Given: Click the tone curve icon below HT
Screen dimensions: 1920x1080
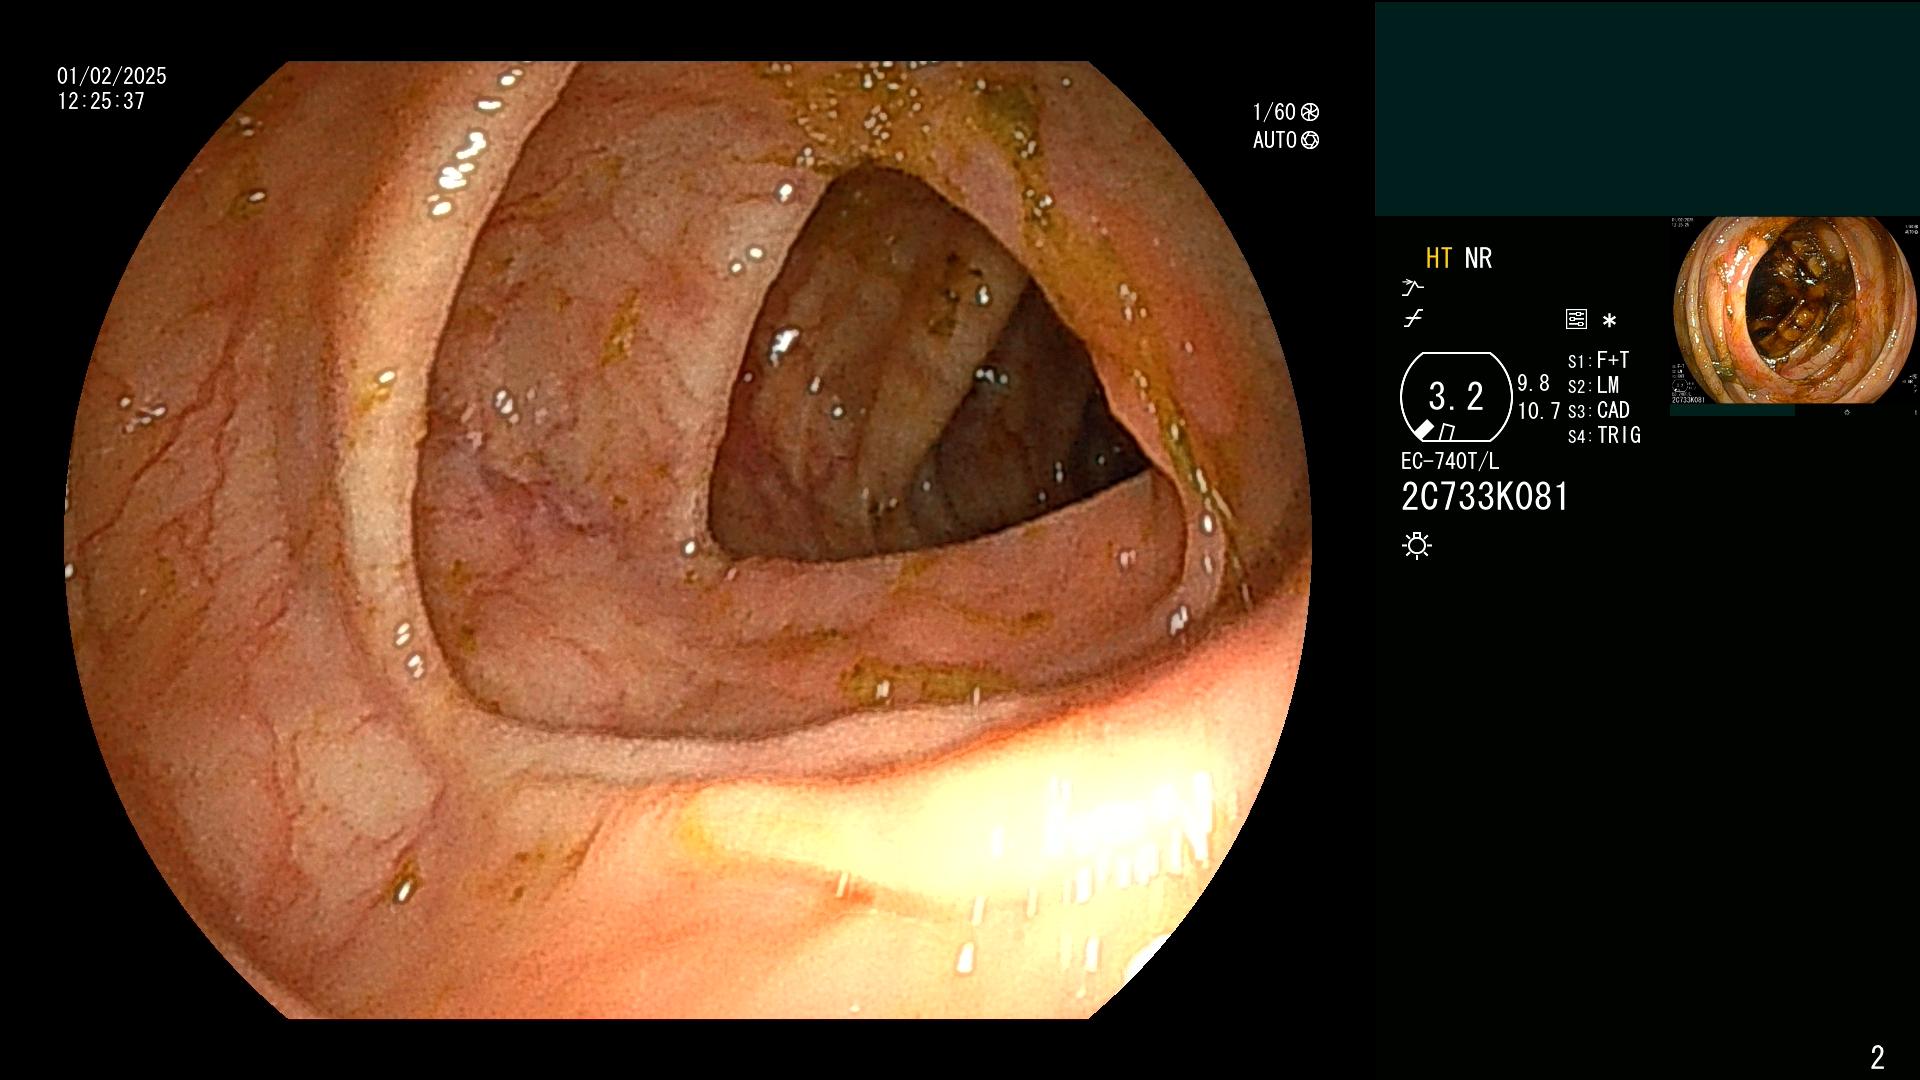Looking at the screenshot, I should tap(1412, 288).
